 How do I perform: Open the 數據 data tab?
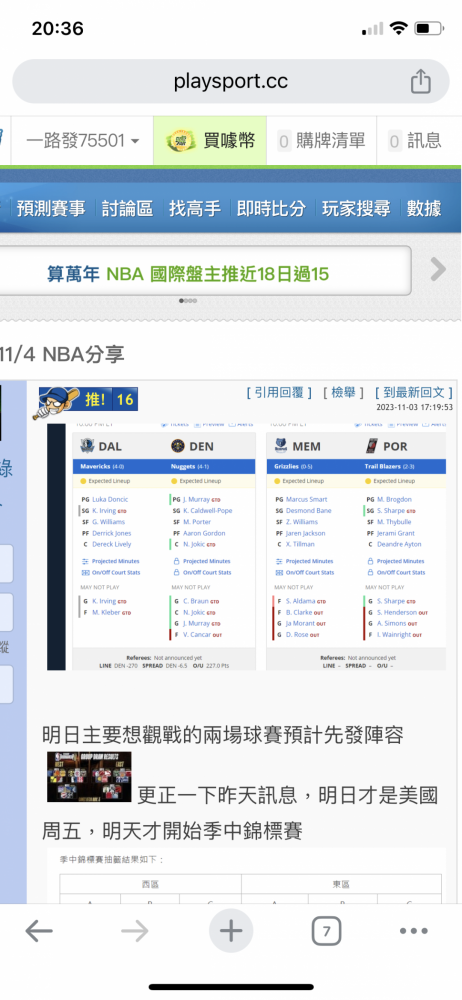coord(424,209)
